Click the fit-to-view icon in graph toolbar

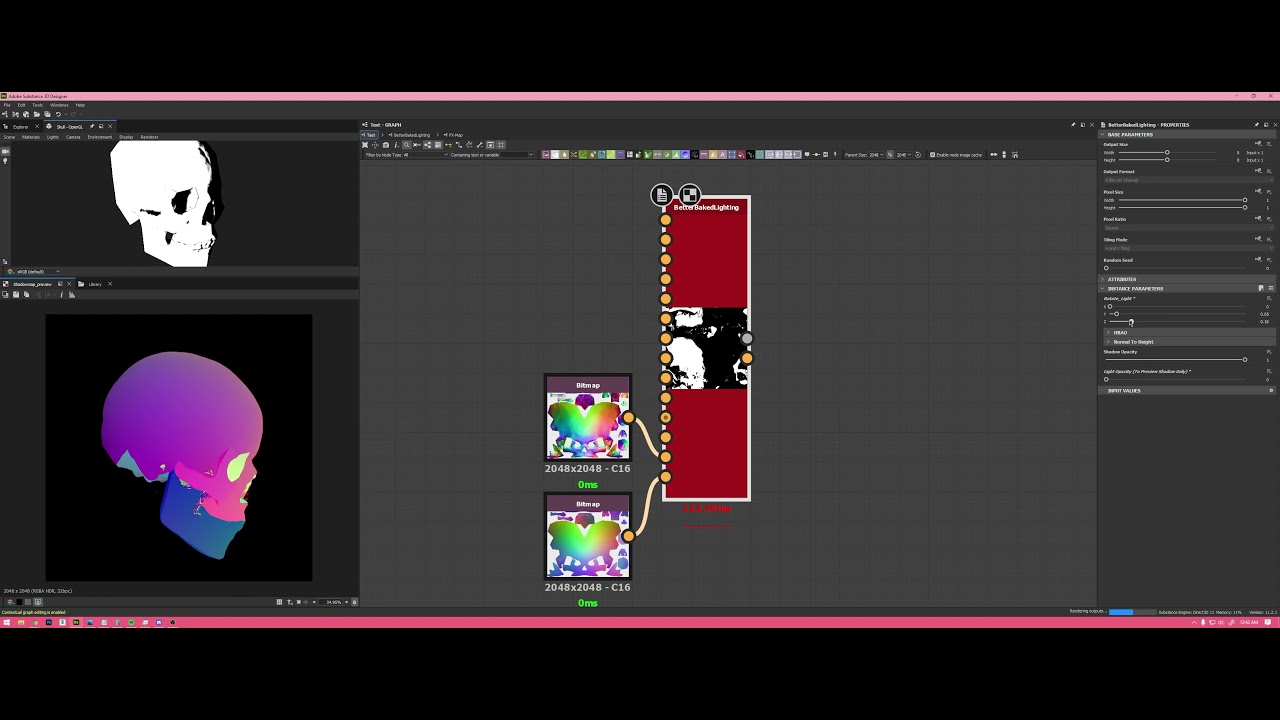365,145
